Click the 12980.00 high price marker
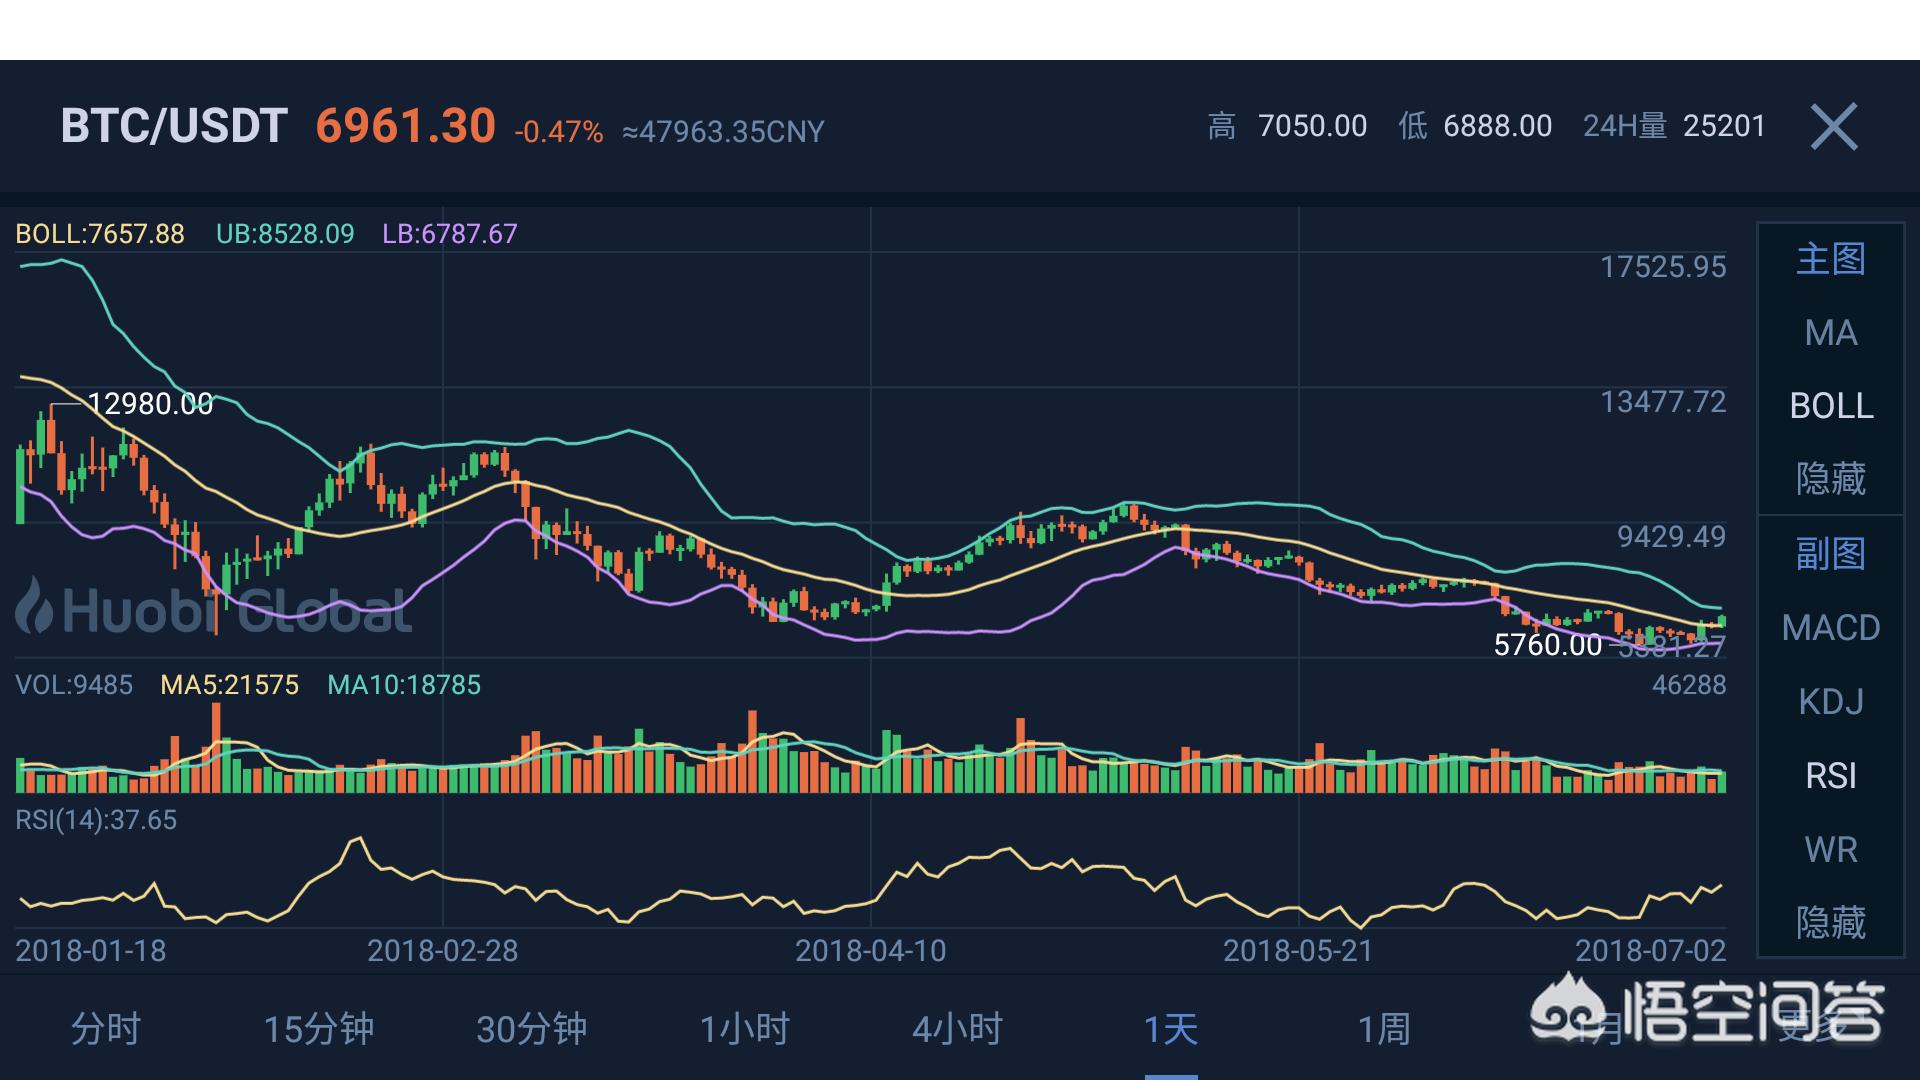 [x=150, y=404]
